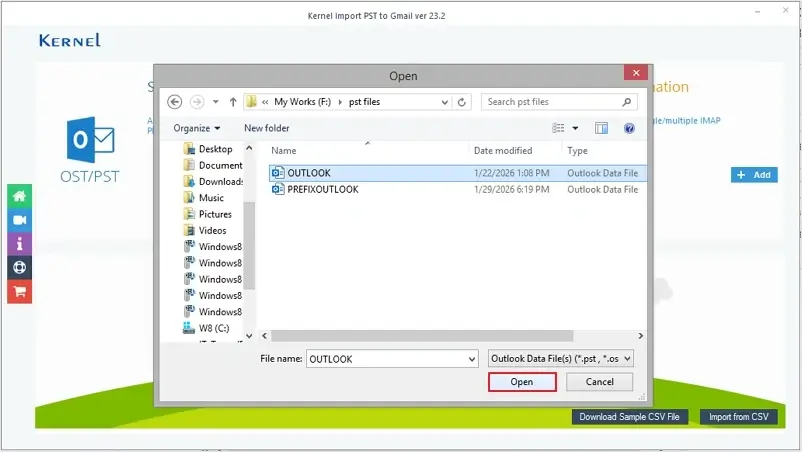Image resolution: width=802 pixels, height=452 pixels.
Task: Open the Organize menu
Action: point(196,128)
